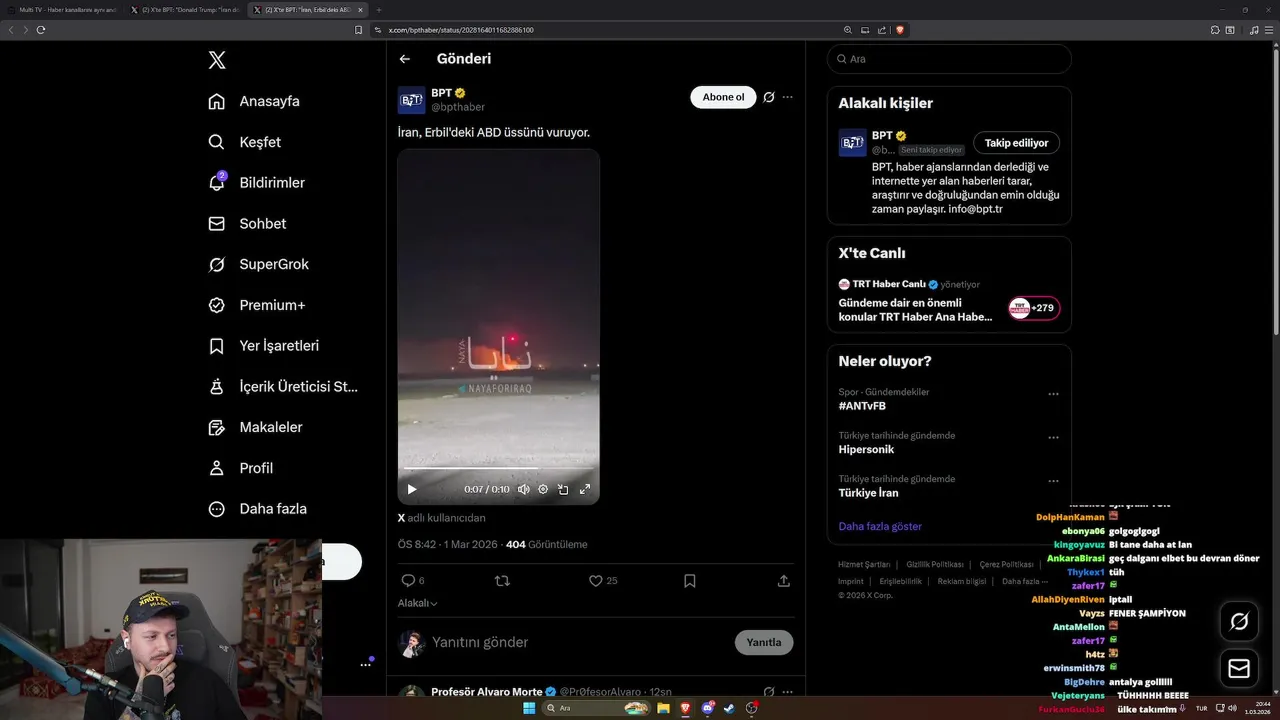Click Yanıtla button

tap(764, 642)
